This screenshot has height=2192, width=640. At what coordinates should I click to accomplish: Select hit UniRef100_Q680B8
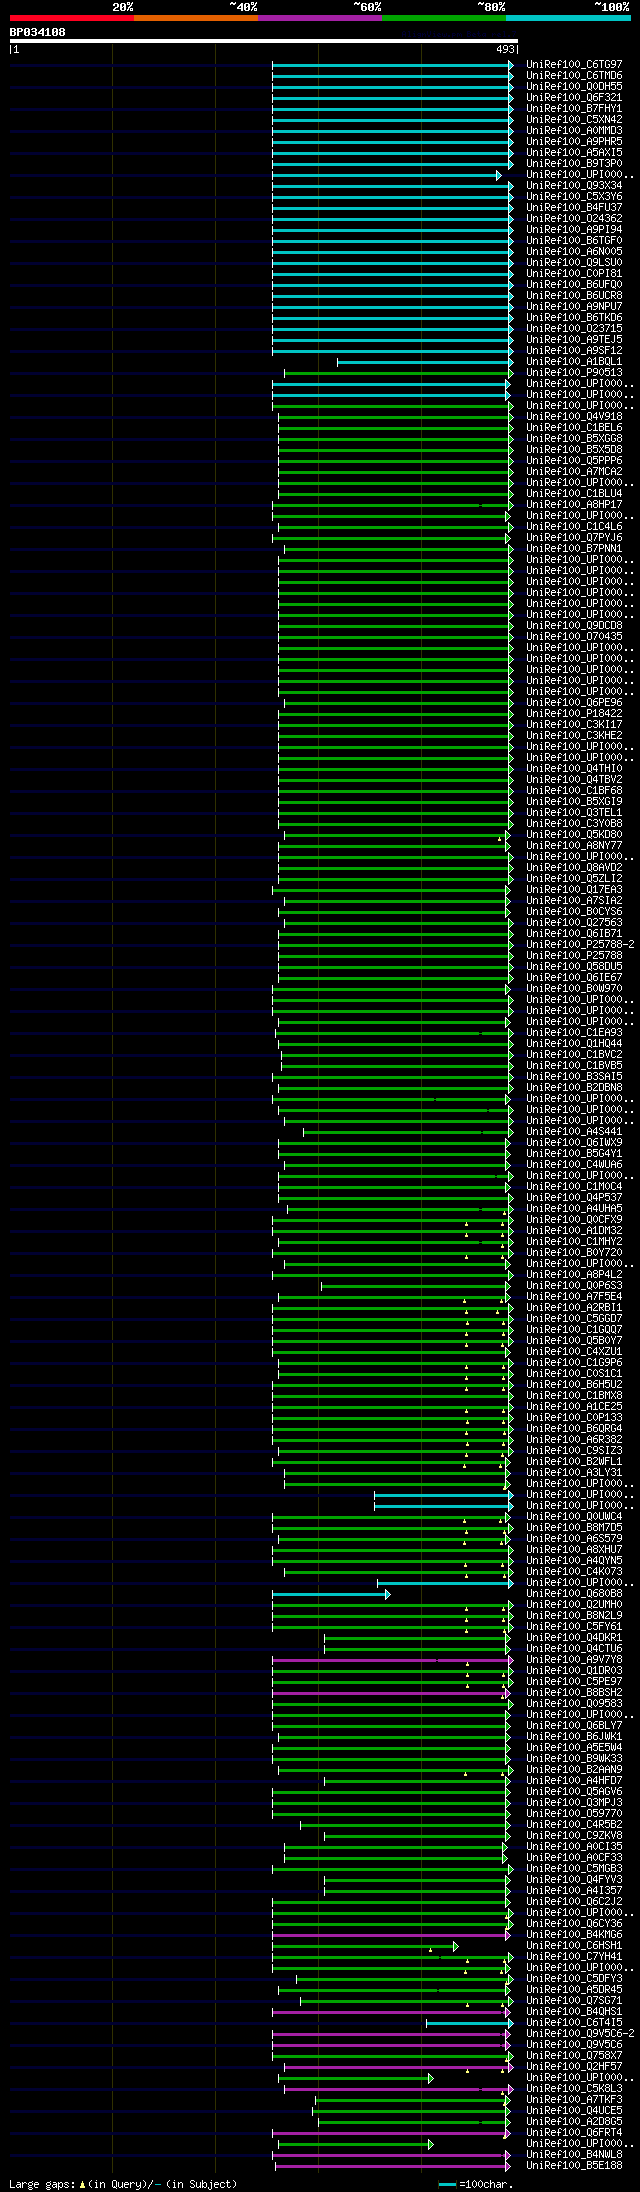pos(574,1594)
